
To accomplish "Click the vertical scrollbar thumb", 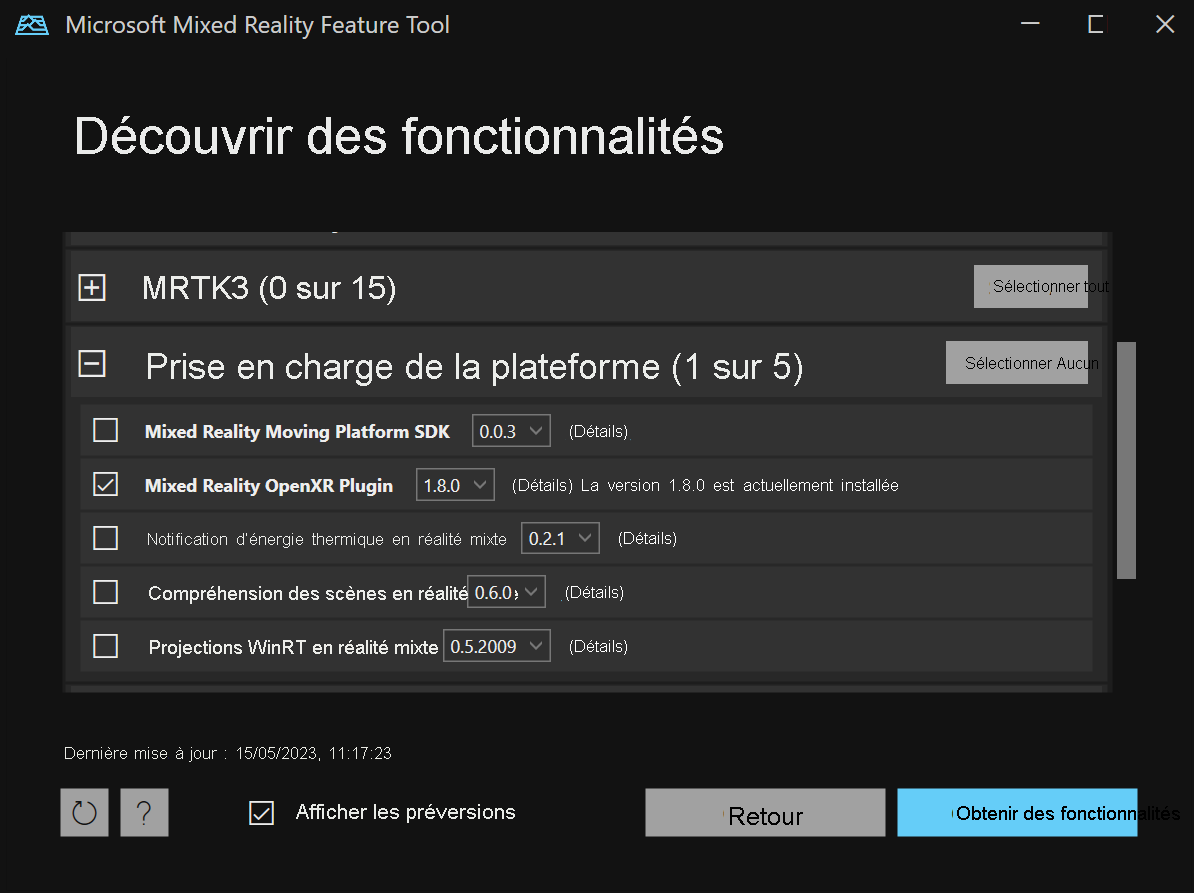I will click(x=1127, y=460).
